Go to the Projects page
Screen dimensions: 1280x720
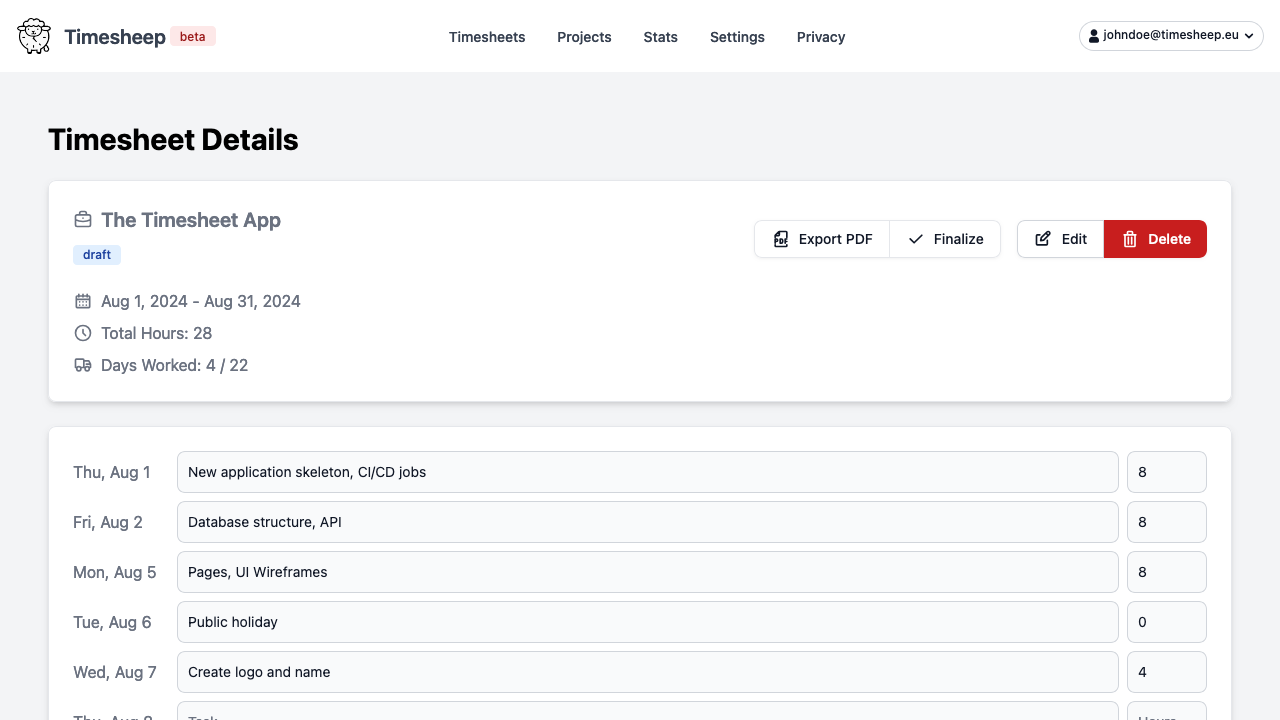584,37
